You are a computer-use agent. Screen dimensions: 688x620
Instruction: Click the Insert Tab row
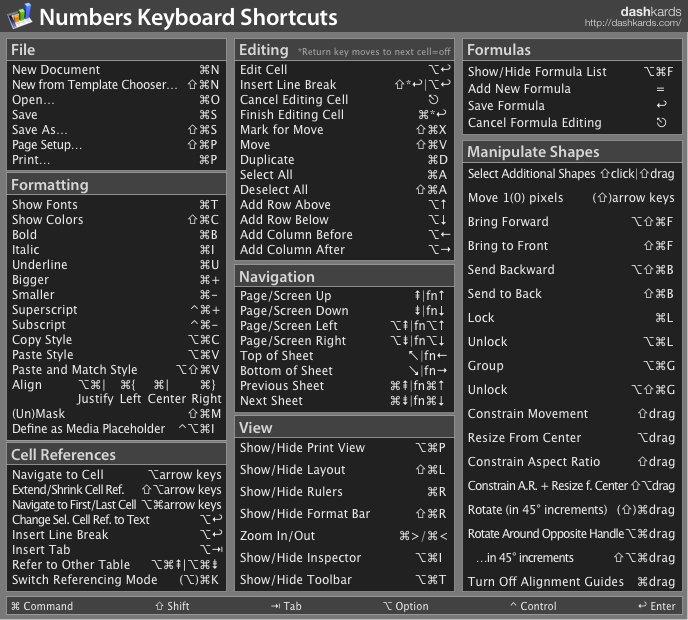point(116,550)
